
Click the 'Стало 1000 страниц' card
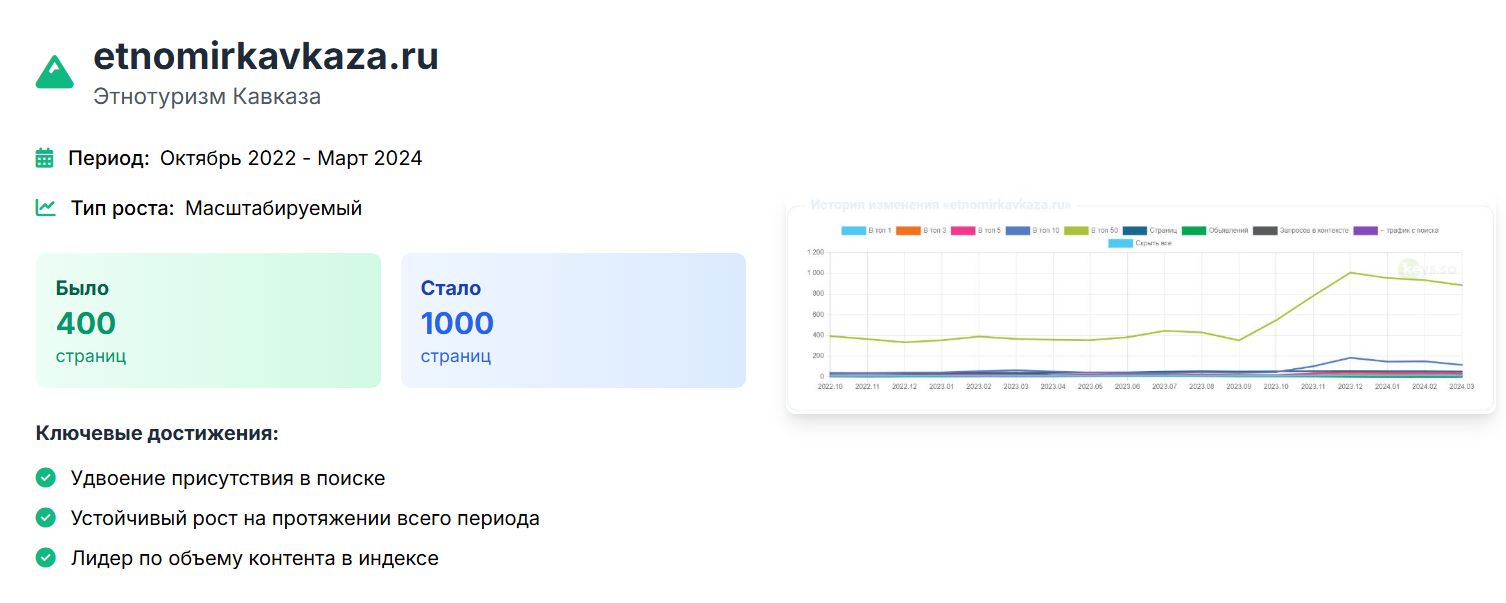coord(573,320)
